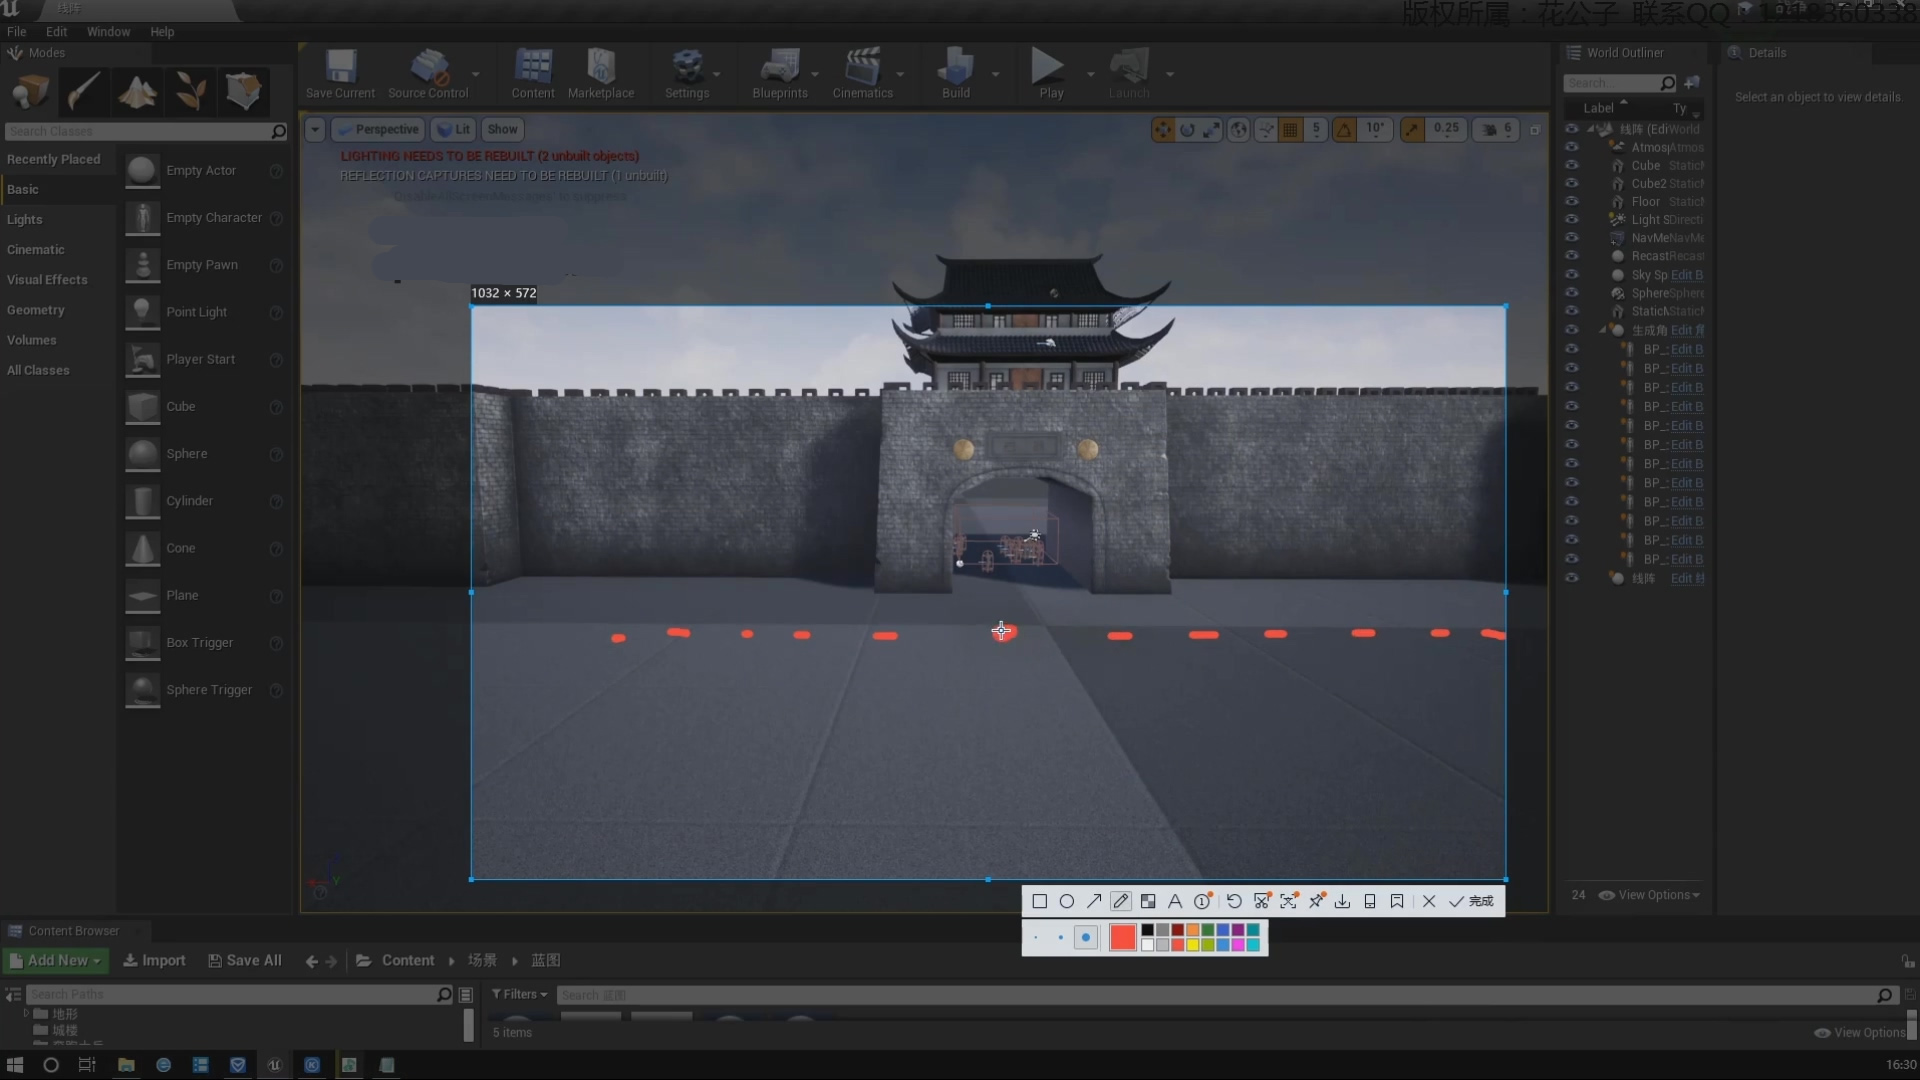The width and height of the screenshot is (1920, 1080).
Task: Select the ellipse annotation tool
Action: click(x=1067, y=902)
